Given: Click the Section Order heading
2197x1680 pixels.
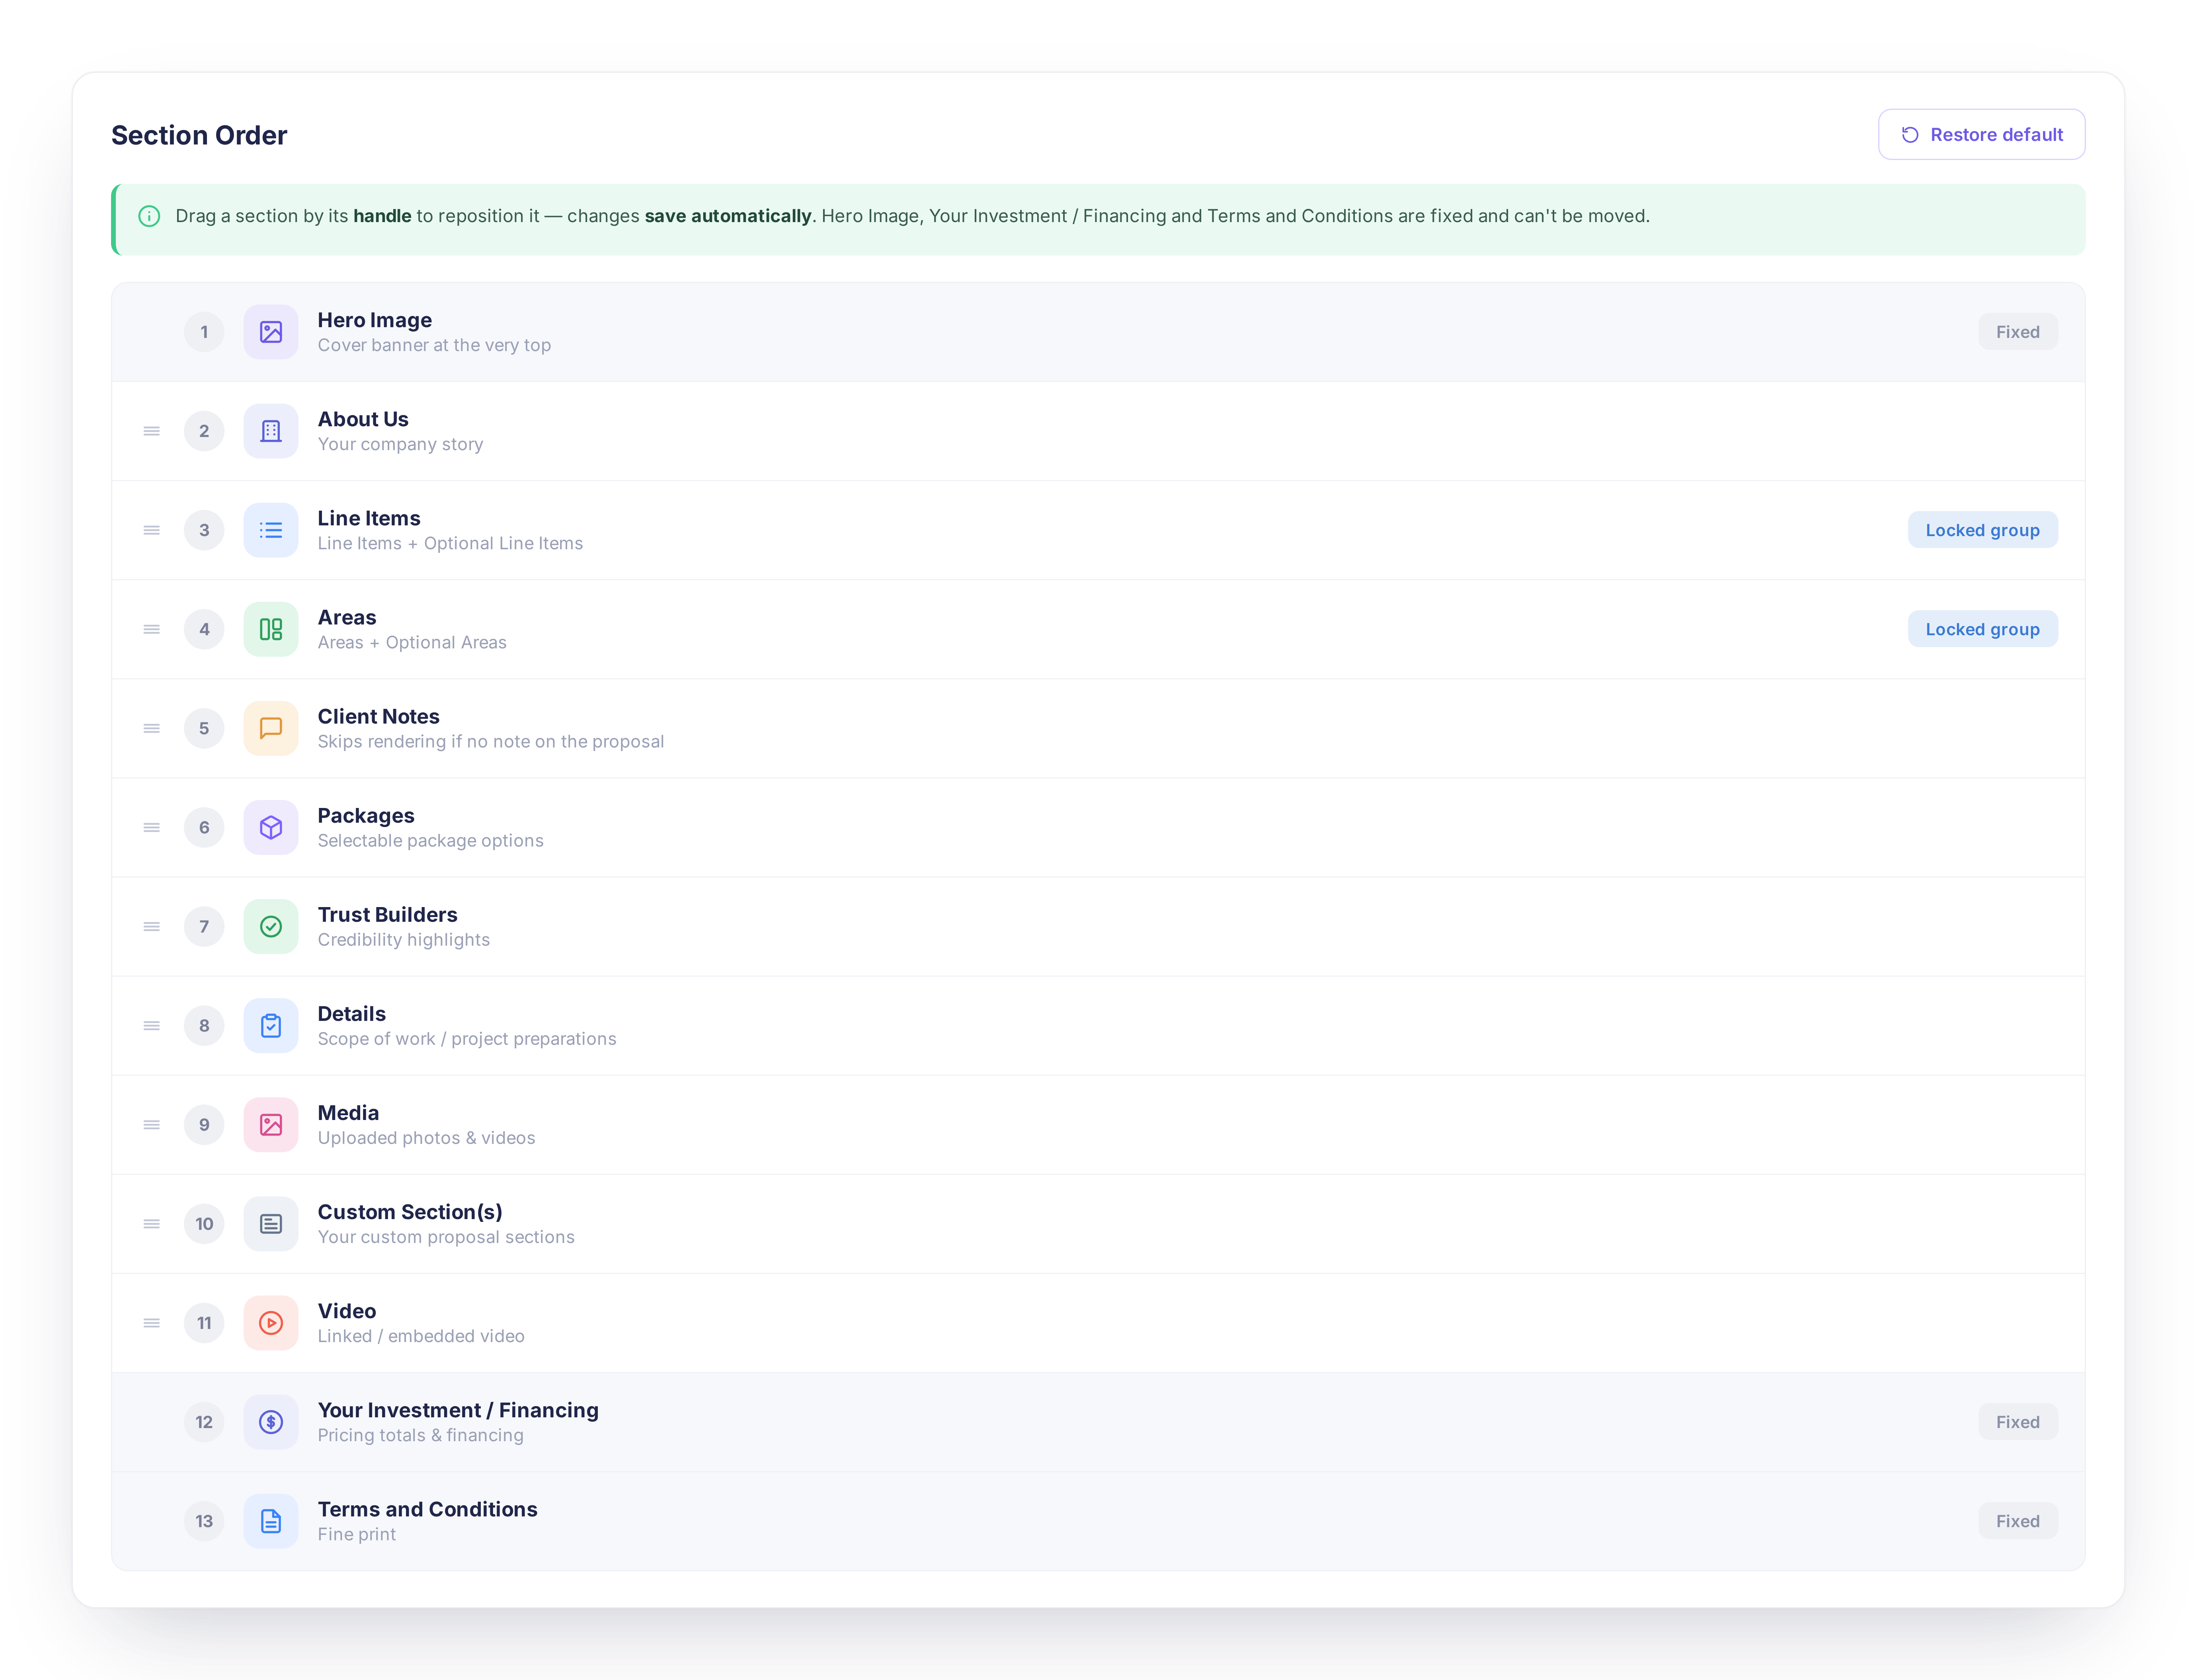Looking at the screenshot, I should coord(199,135).
